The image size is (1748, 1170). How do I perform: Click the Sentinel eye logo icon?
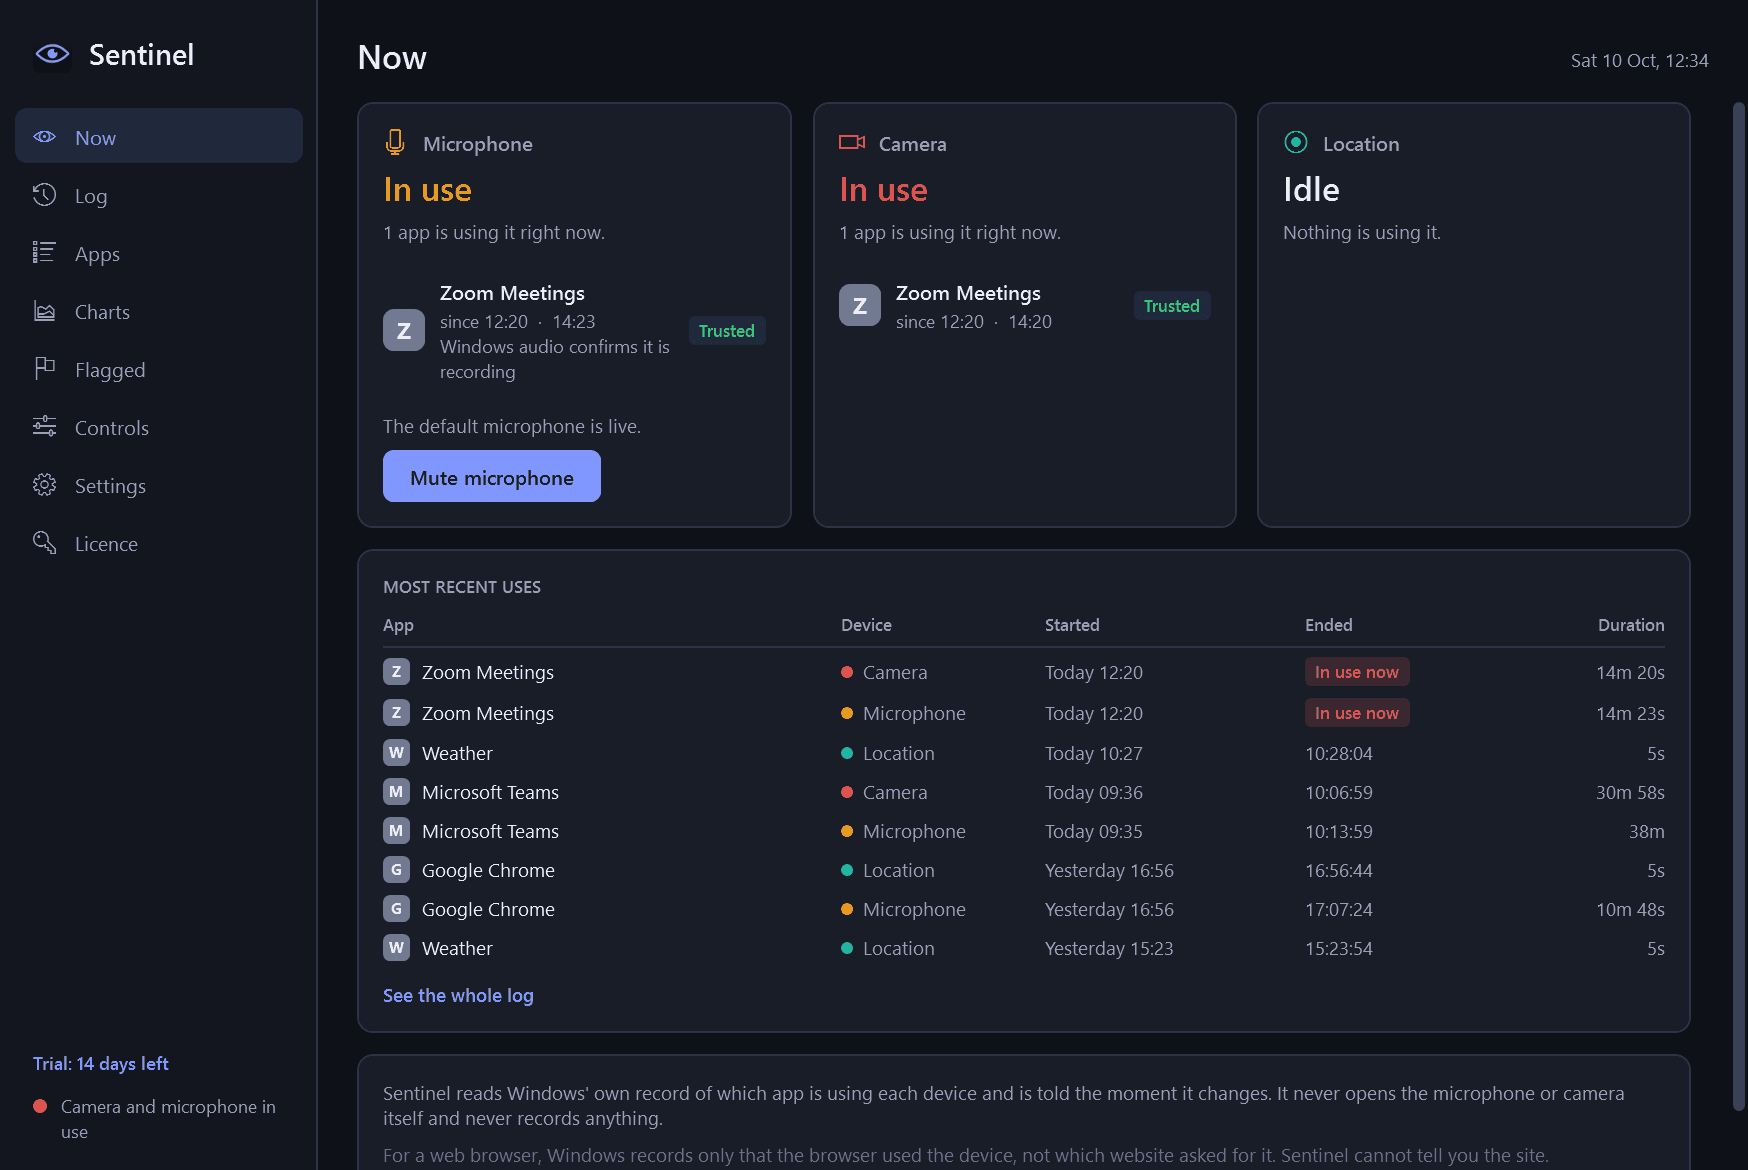coord(52,54)
